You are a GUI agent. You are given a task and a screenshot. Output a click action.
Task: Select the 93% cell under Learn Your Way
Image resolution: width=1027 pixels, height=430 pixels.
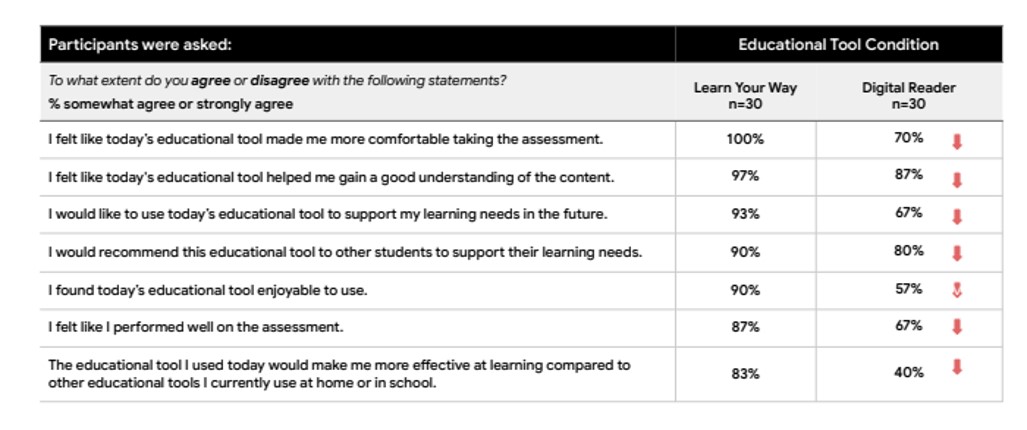click(745, 214)
